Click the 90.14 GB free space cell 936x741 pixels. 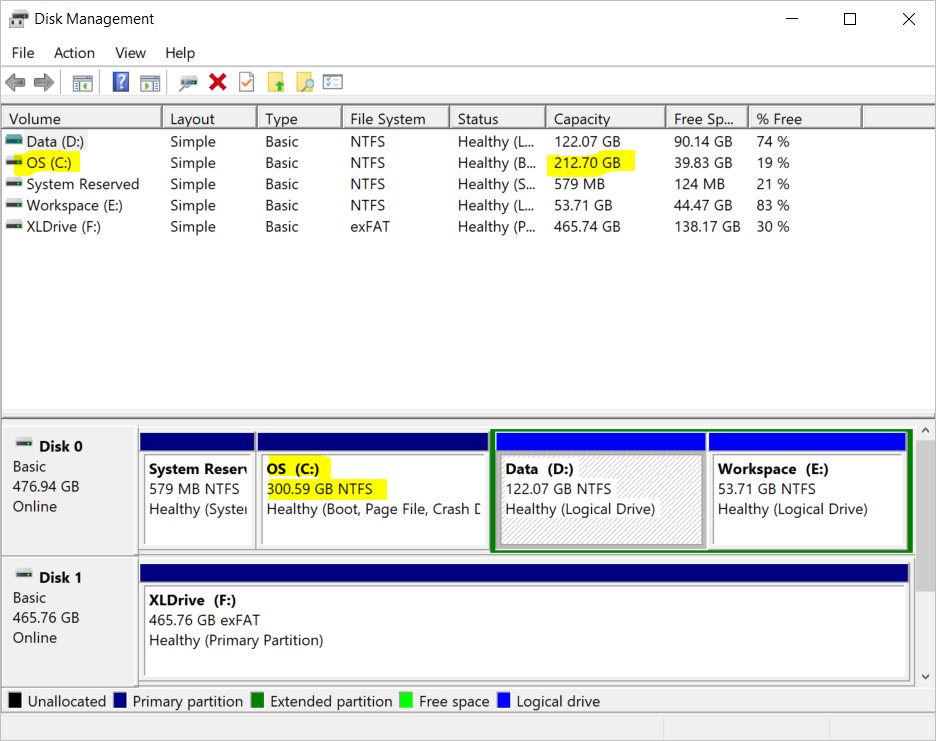coord(703,142)
